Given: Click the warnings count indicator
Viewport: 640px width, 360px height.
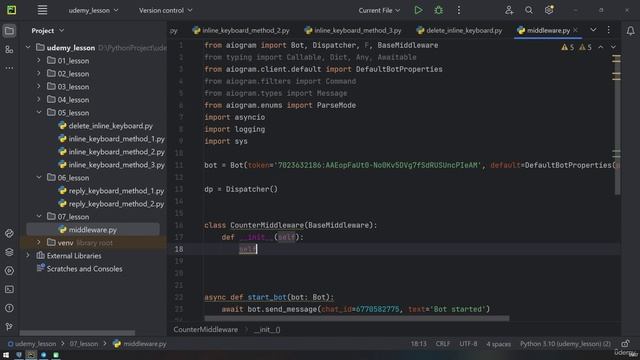Looking at the screenshot, I should point(576,47).
